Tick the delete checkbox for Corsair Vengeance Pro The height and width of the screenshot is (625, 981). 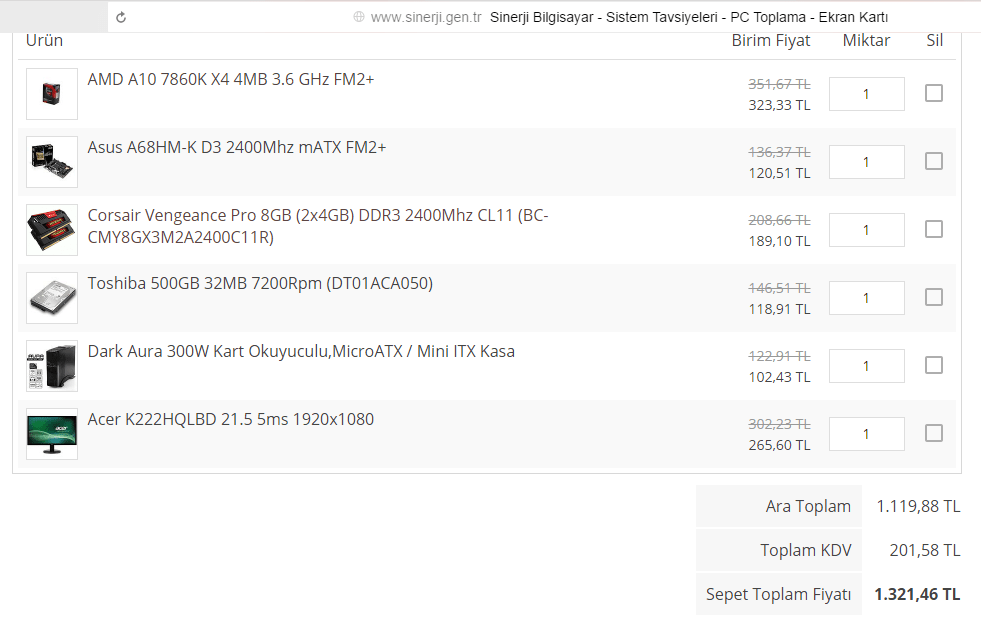point(933,229)
